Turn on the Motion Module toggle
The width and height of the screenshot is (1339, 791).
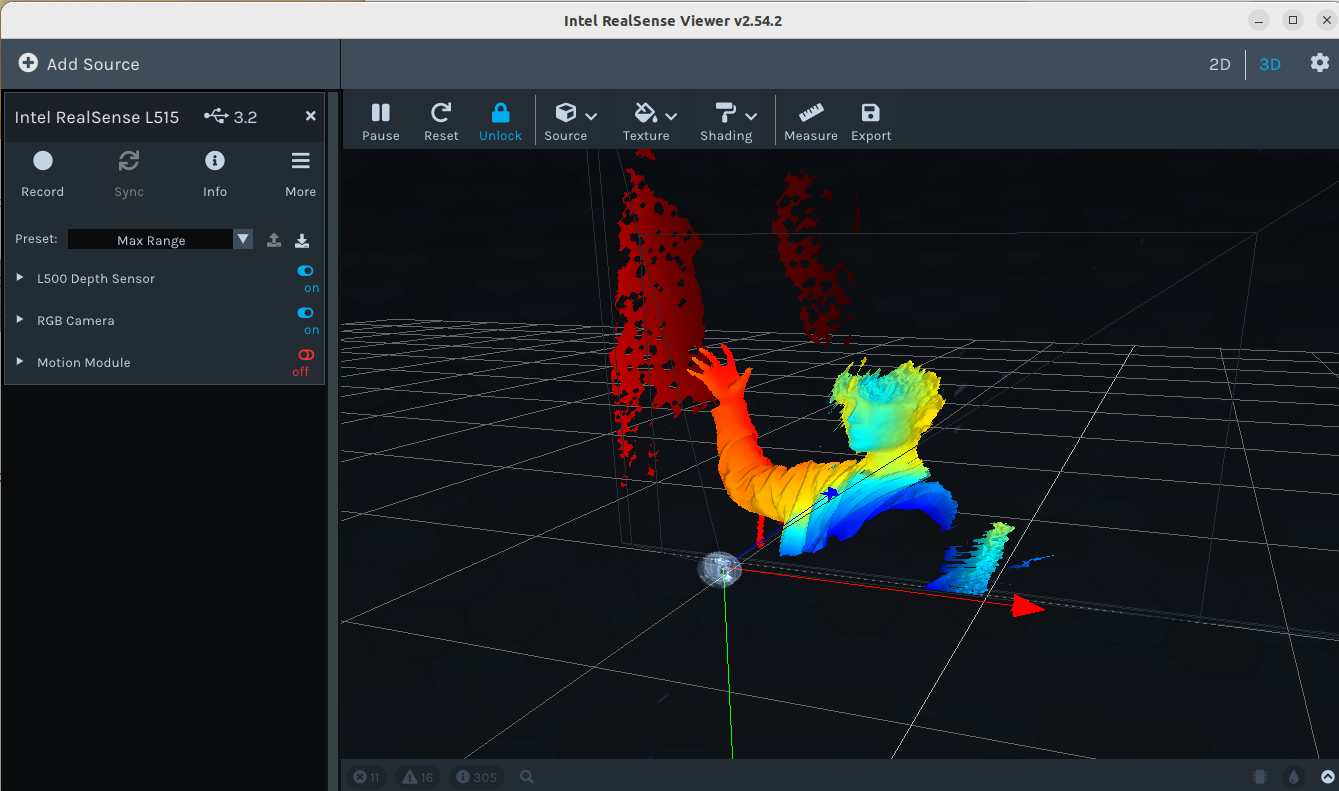[305, 355]
